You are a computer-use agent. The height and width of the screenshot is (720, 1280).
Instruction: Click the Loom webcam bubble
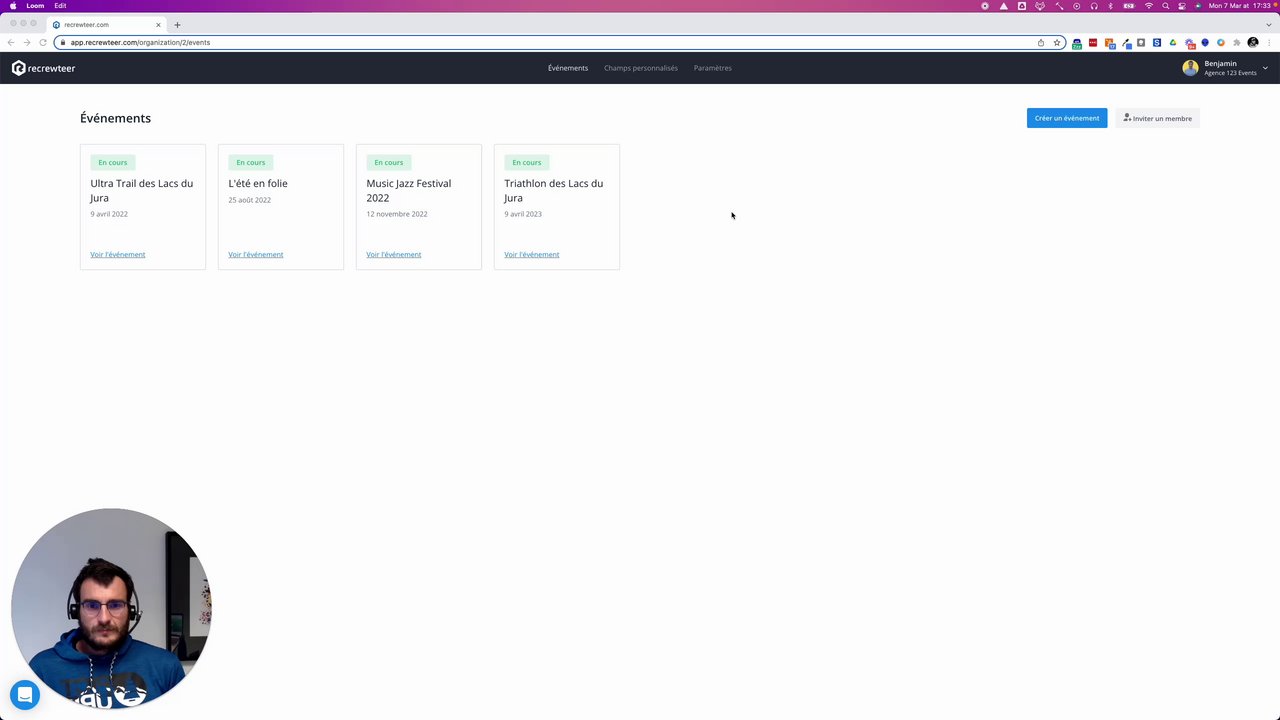coord(111,608)
